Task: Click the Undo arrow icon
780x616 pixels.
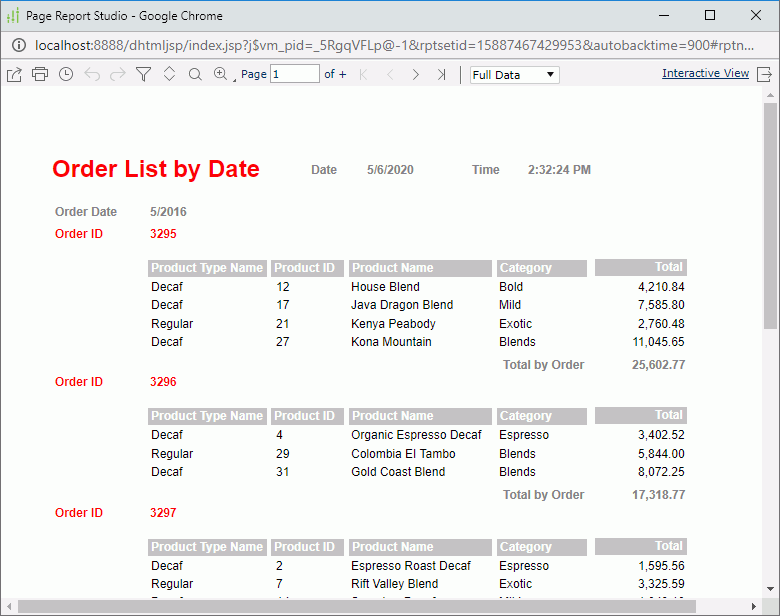Action: (x=92, y=75)
